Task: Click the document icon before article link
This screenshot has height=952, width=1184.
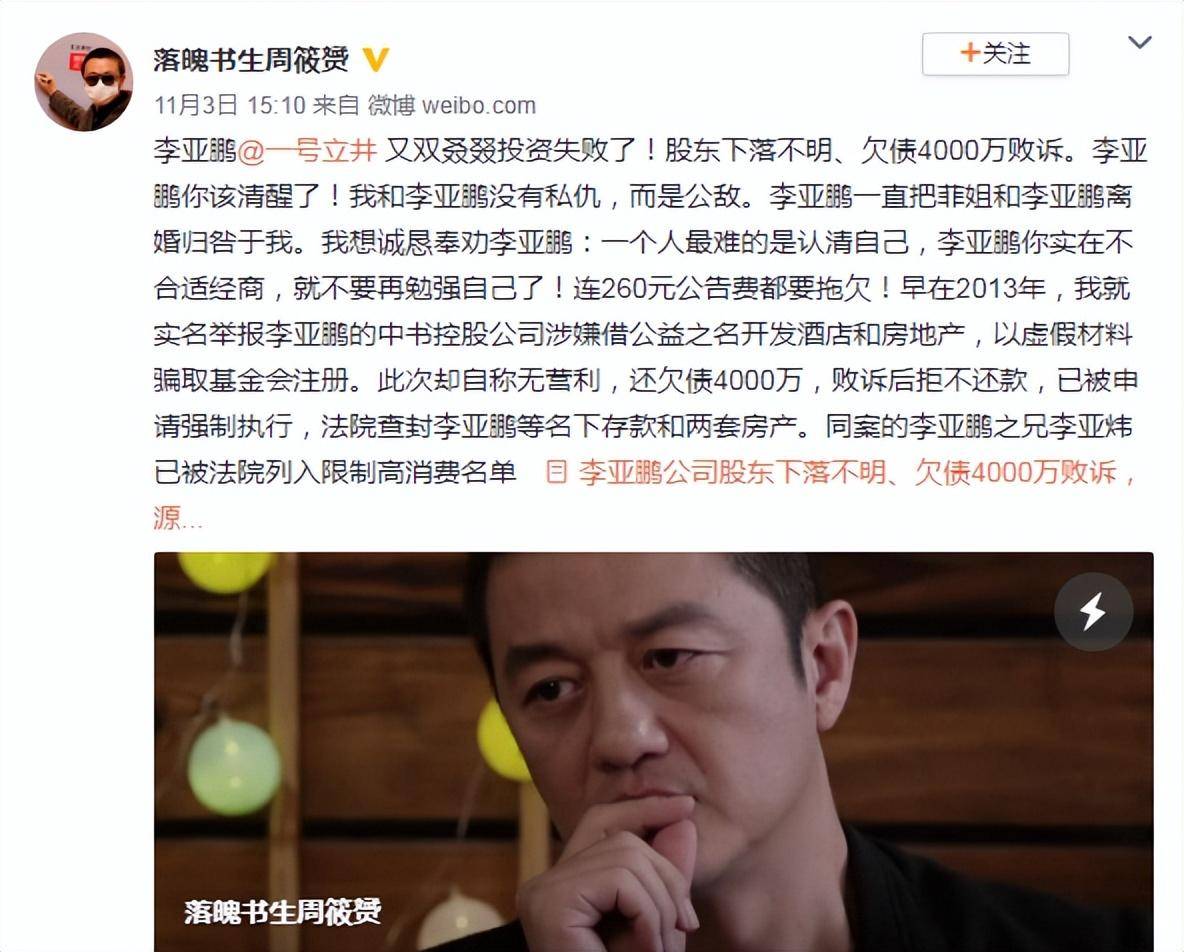Action: [x=556, y=473]
